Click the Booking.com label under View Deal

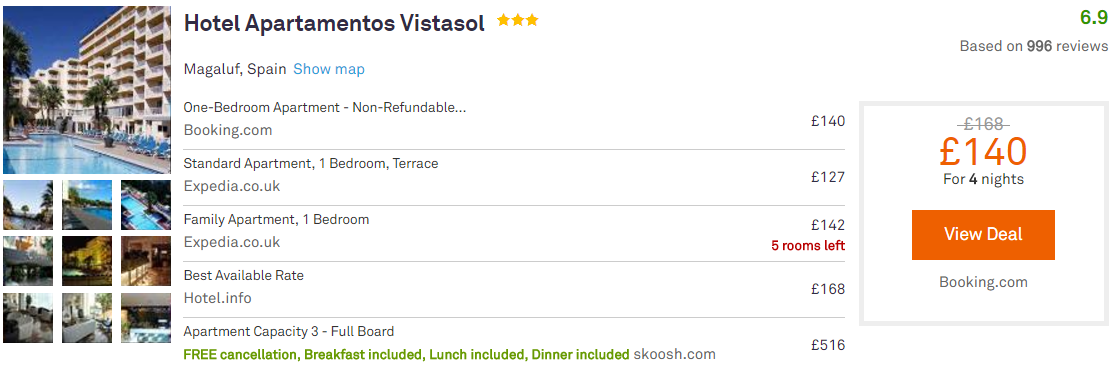(x=983, y=282)
